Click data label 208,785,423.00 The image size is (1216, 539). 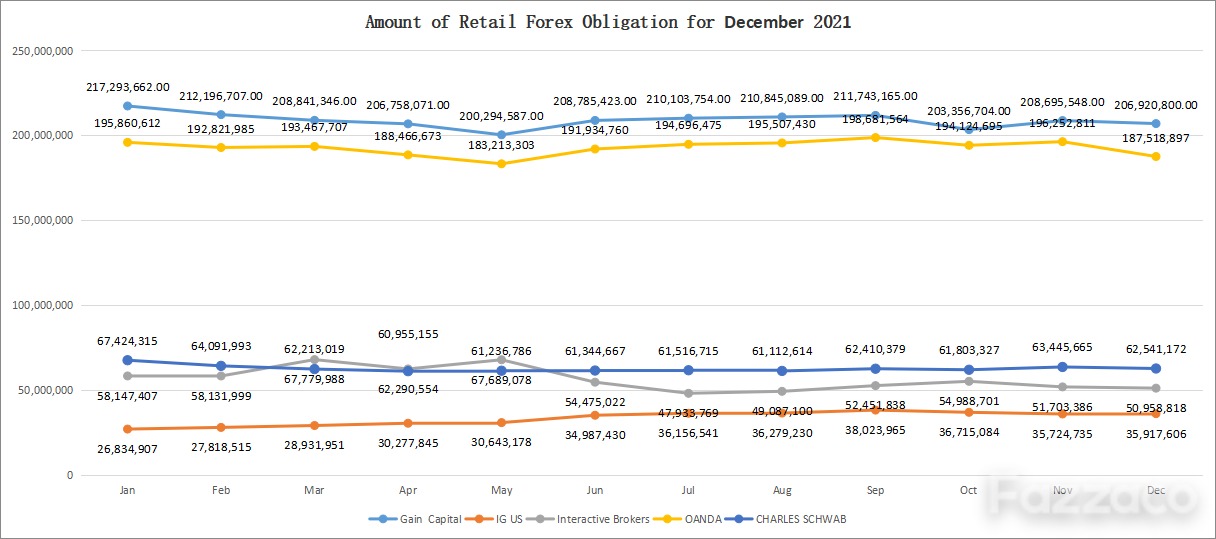(596, 102)
